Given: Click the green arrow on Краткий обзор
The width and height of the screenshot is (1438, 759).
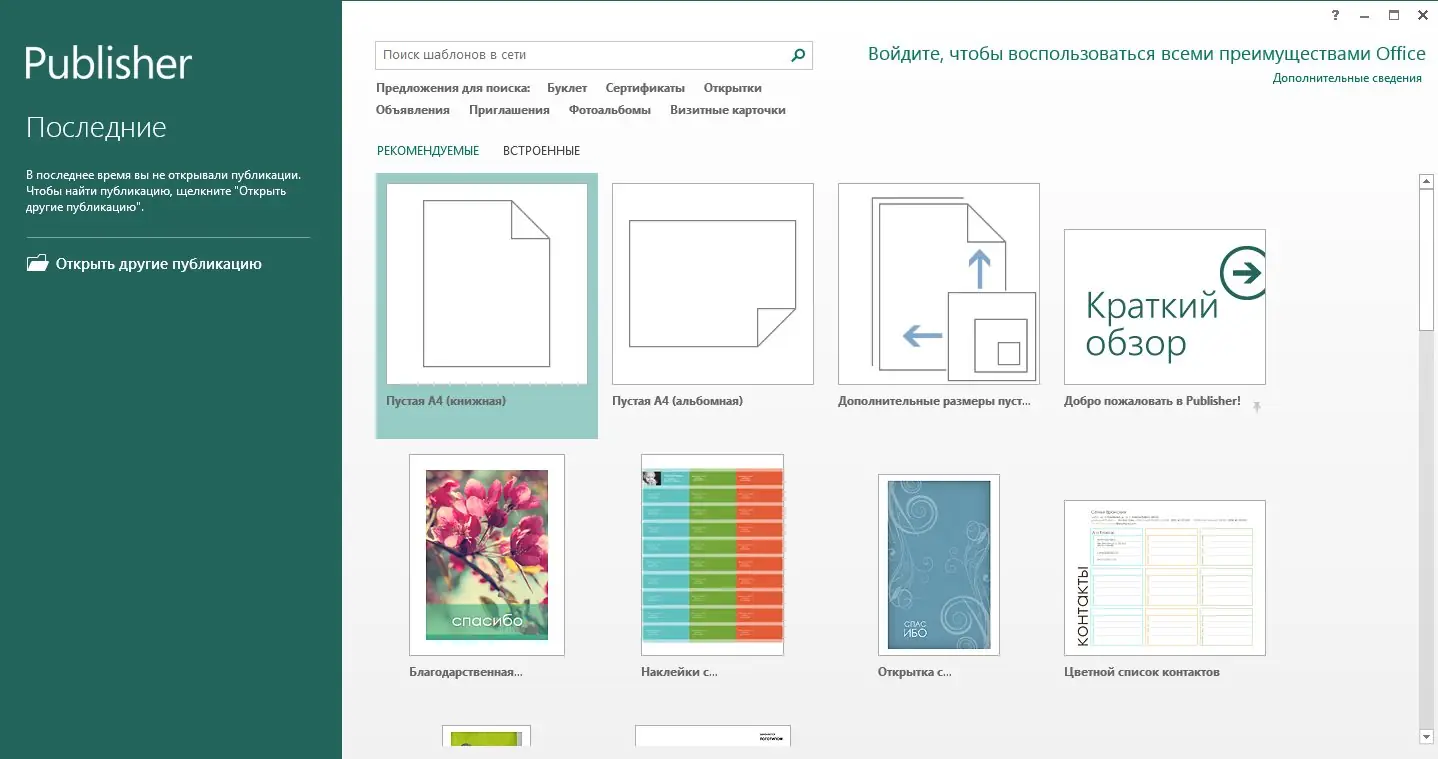Looking at the screenshot, I should coord(1243,273).
